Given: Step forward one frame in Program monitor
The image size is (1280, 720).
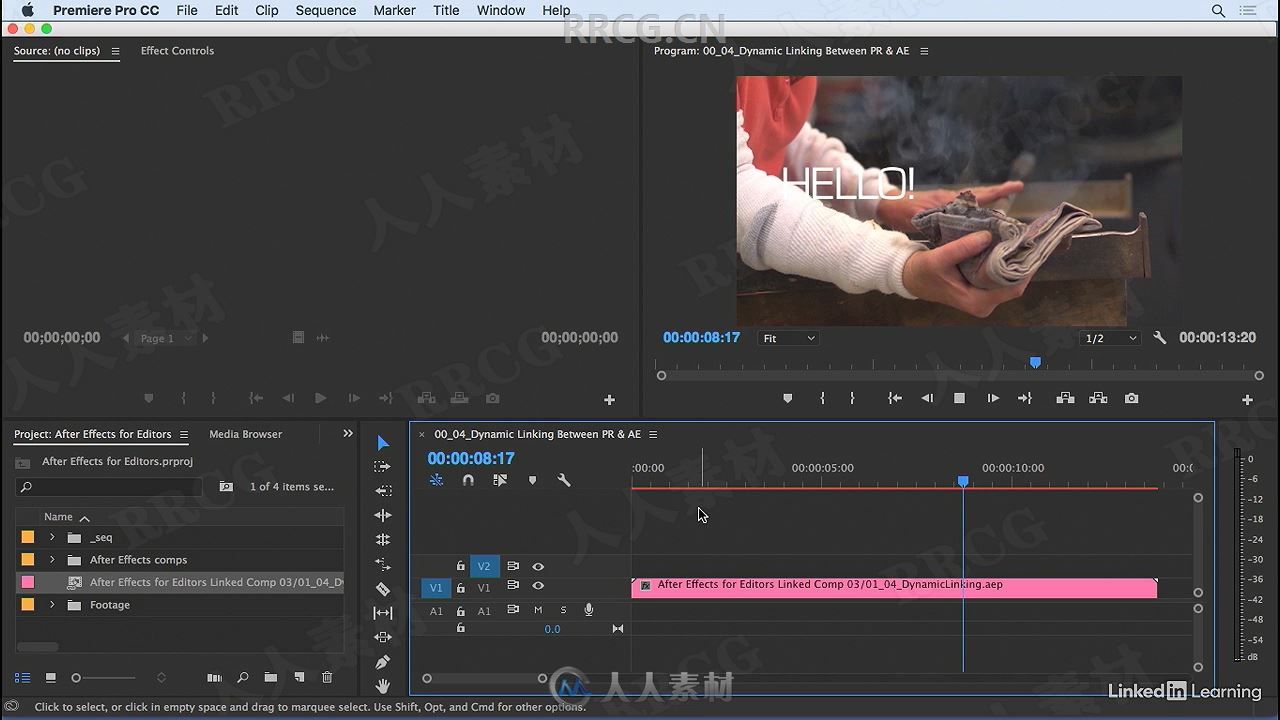Looking at the screenshot, I should tap(993, 398).
